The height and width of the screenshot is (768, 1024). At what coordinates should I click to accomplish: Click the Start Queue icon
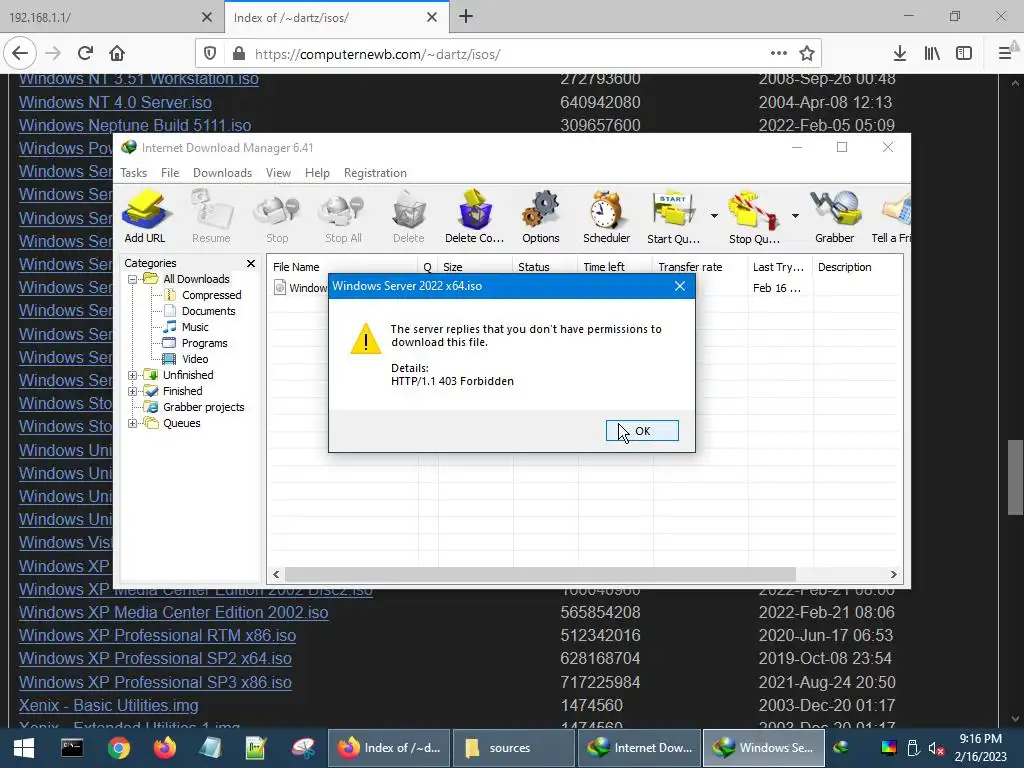pos(673,216)
